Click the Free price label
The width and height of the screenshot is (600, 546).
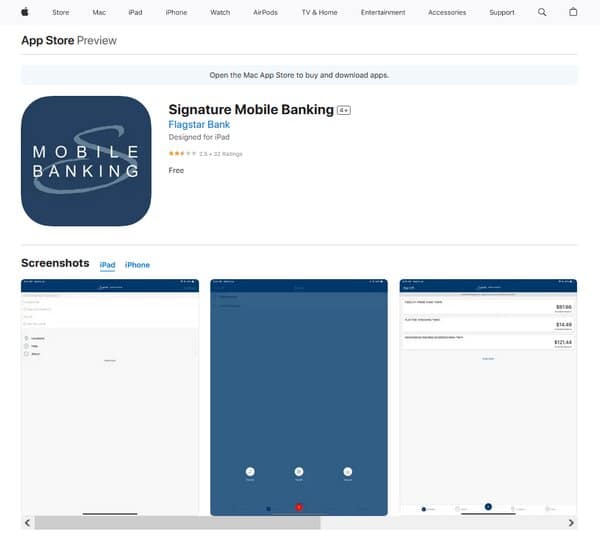(176, 171)
